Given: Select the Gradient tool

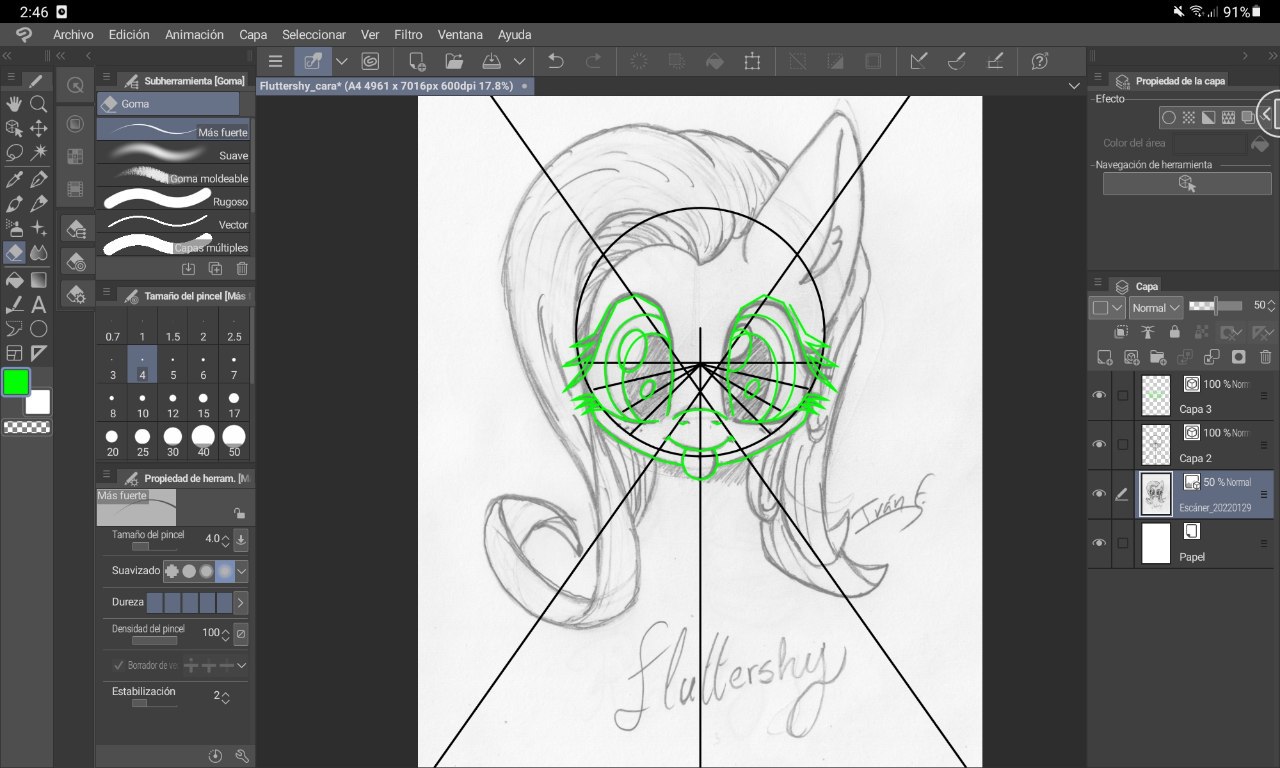Looking at the screenshot, I should pos(39,279).
